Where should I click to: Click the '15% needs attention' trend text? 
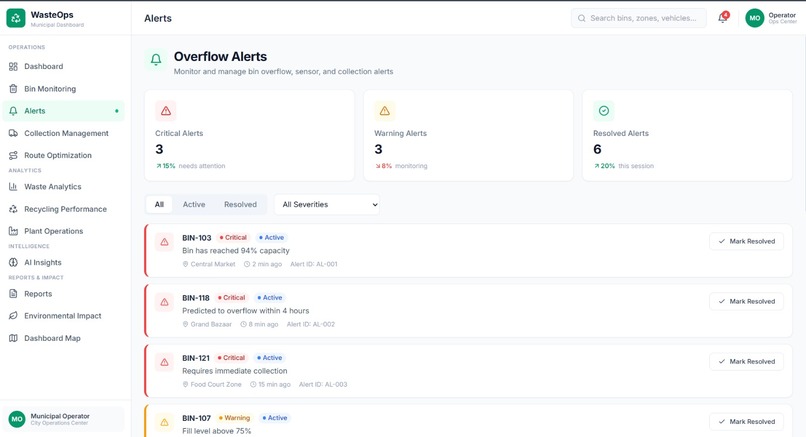pyautogui.click(x=191, y=166)
